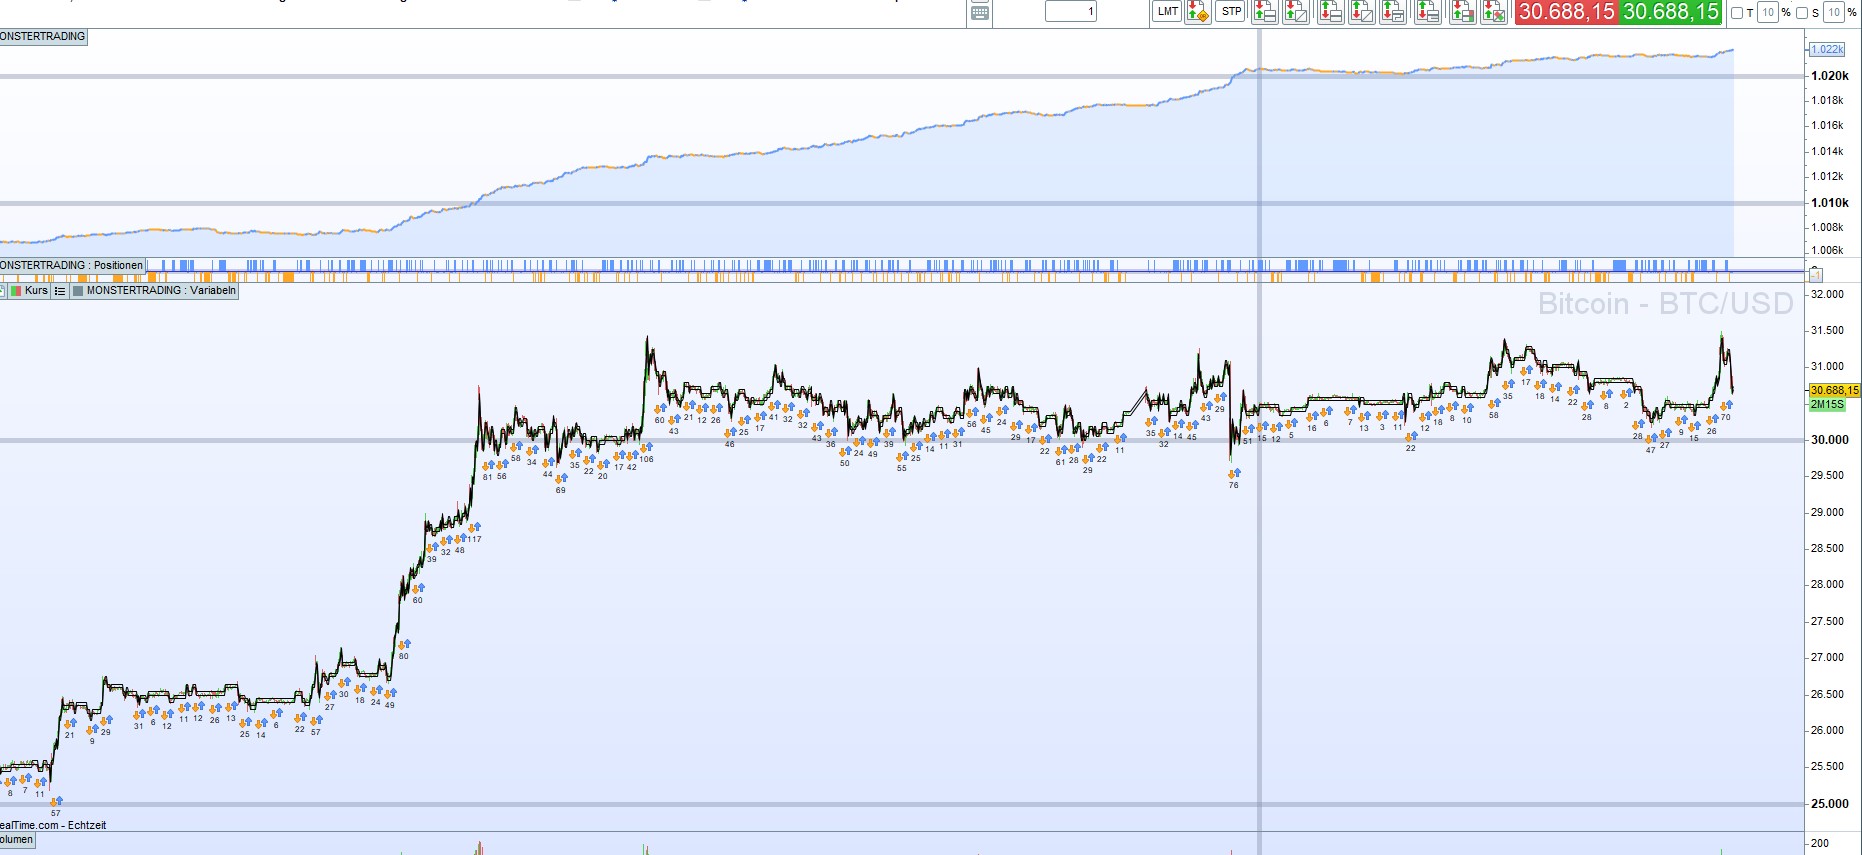Open the on-screen keyboard icon
The image size is (1862, 855).
[980, 13]
